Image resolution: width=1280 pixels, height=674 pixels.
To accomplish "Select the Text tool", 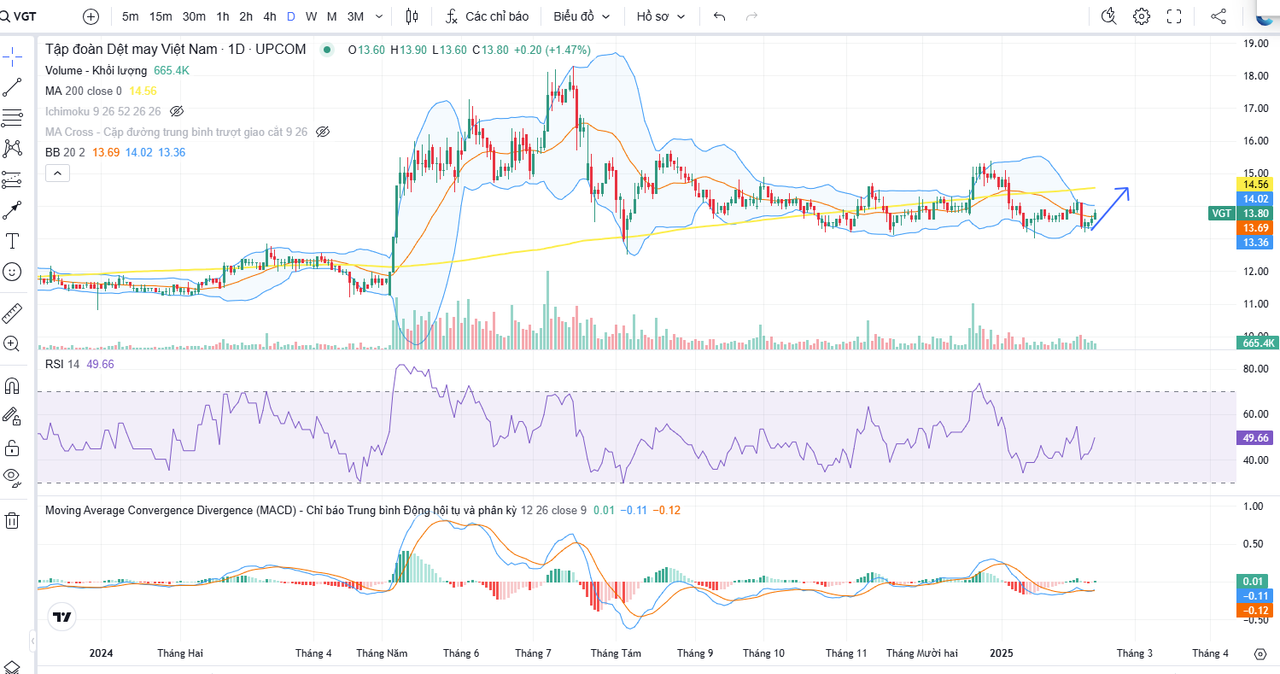I will pyautogui.click(x=12, y=241).
